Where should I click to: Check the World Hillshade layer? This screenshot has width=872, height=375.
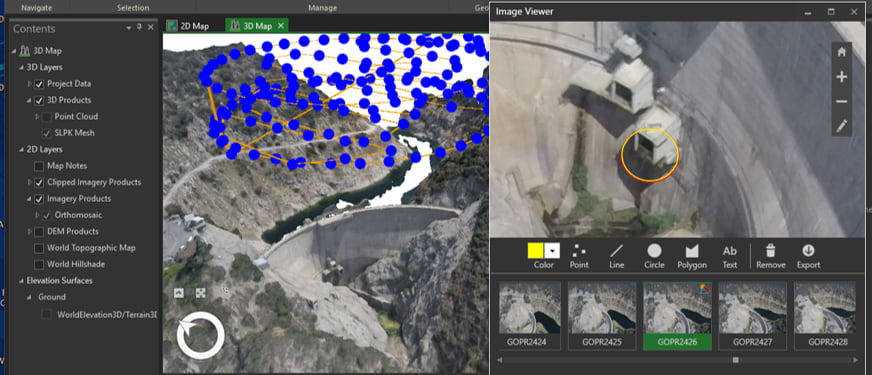pos(39,264)
